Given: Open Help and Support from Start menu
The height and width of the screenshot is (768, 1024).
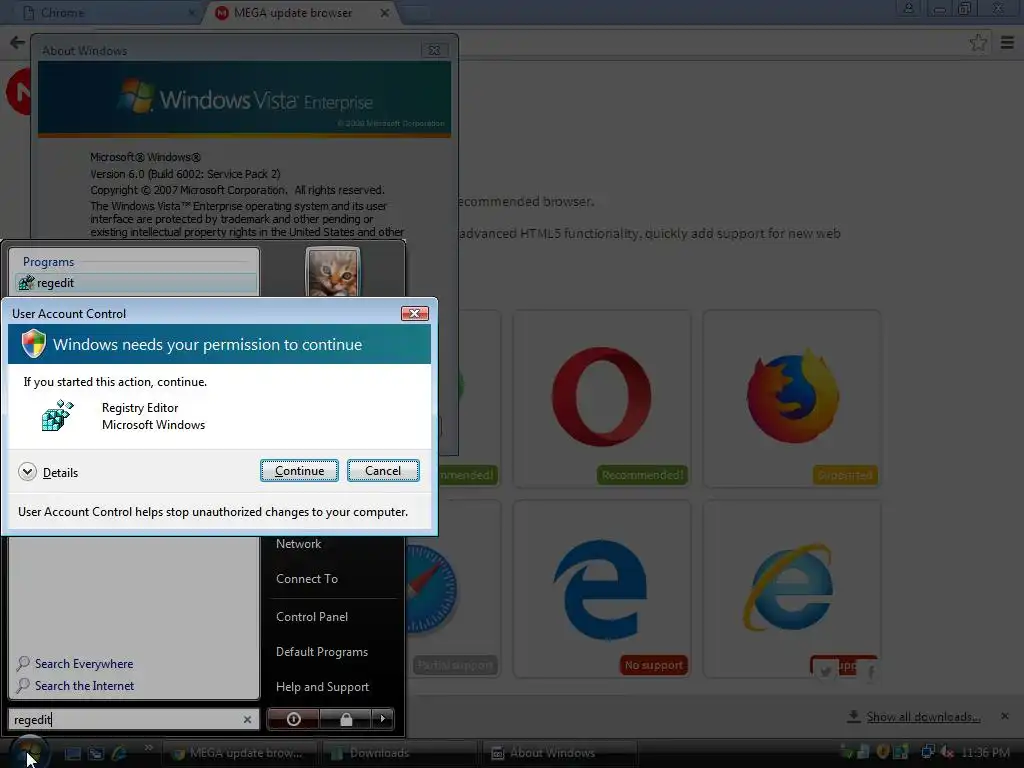Looking at the screenshot, I should [x=323, y=687].
